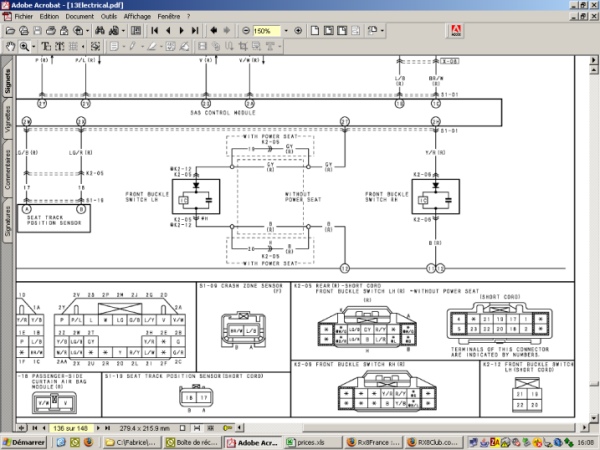Expand the Zoom tool options arrow
This screenshot has width=600, height=450.
point(34,47)
